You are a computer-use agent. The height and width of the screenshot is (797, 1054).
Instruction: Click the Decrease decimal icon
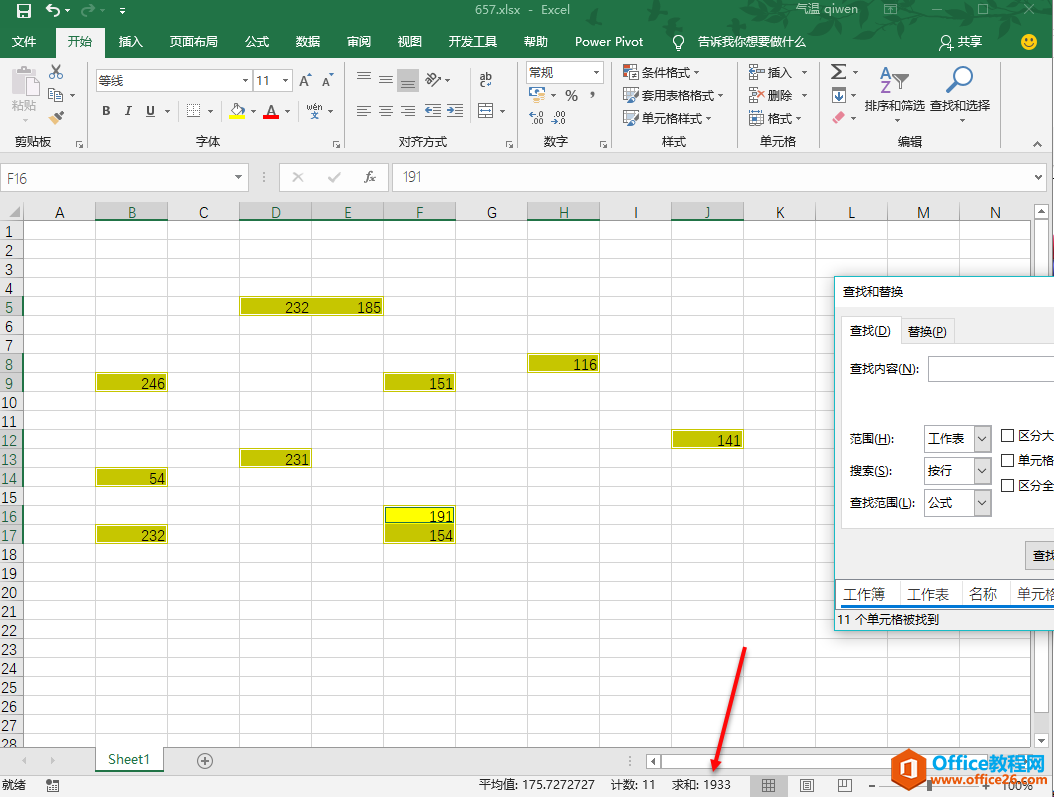(559, 118)
